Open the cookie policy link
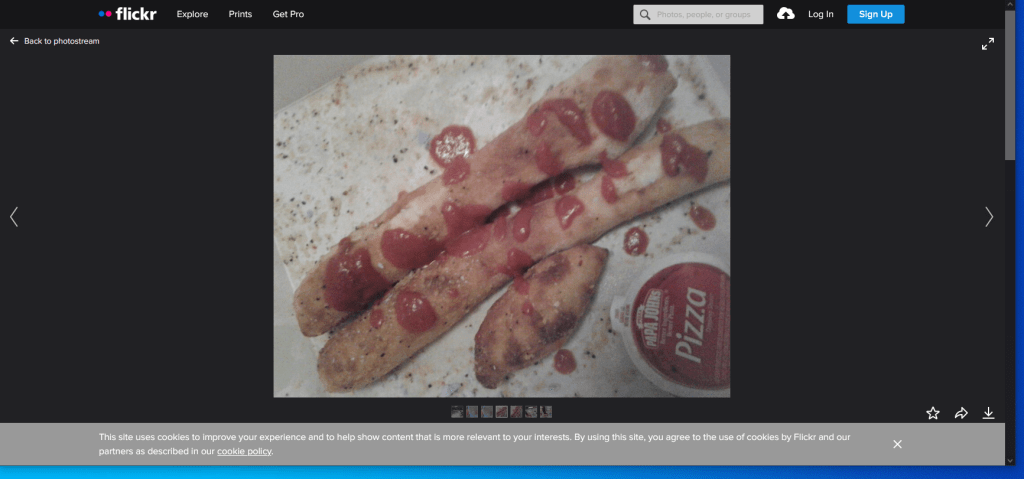1024x479 pixels. [x=244, y=452]
